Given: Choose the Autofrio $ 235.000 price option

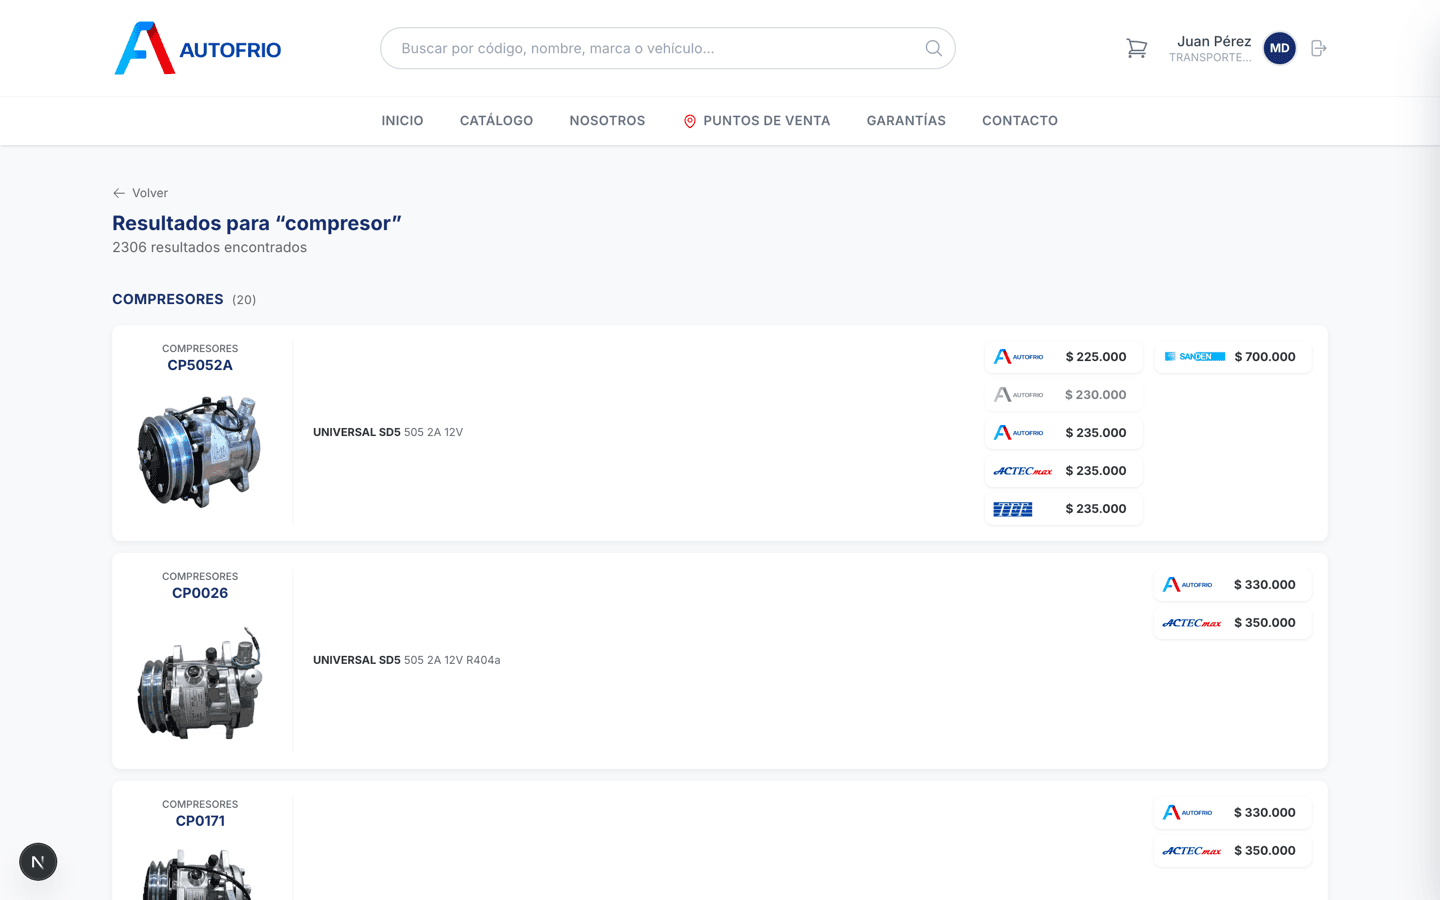Looking at the screenshot, I should pyautogui.click(x=1063, y=433).
